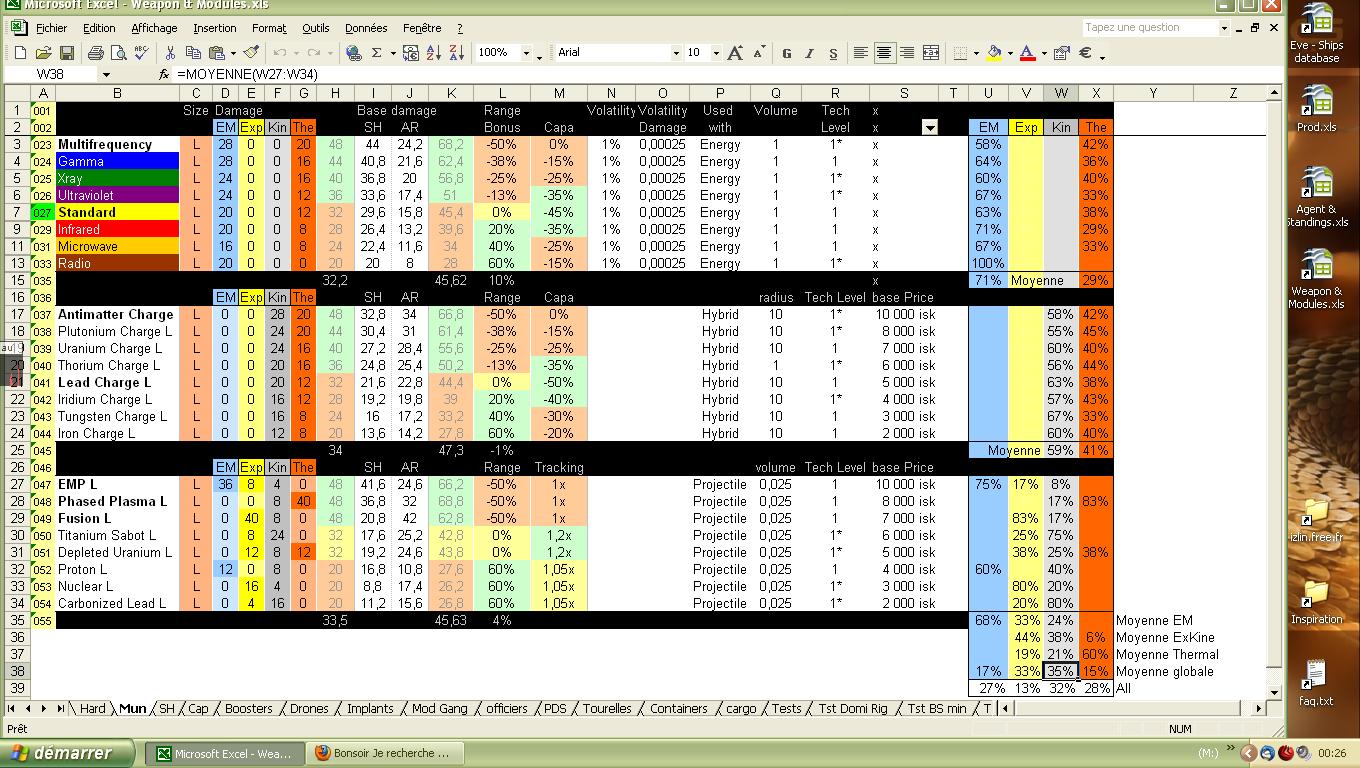The width and height of the screenshot is (1360, 768).
Task: Sort descending Z to A
Action: (456, 53)
